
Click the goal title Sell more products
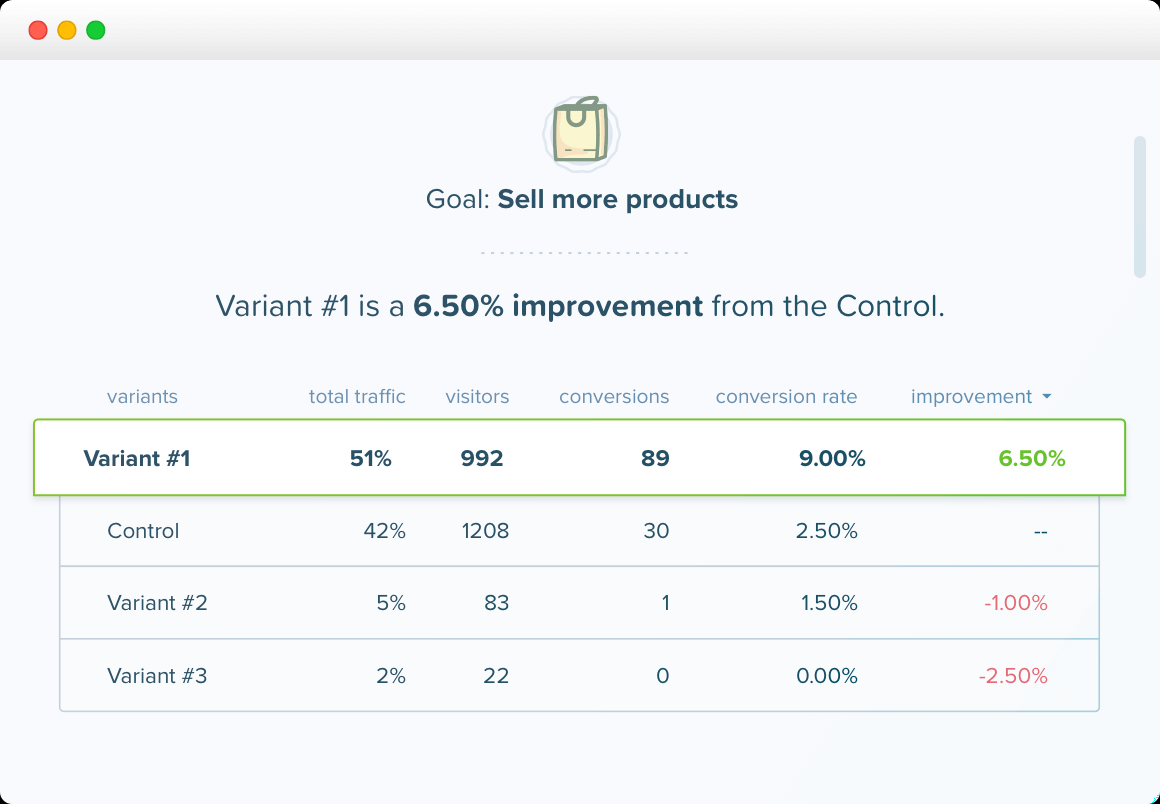[x=617, y=199]
